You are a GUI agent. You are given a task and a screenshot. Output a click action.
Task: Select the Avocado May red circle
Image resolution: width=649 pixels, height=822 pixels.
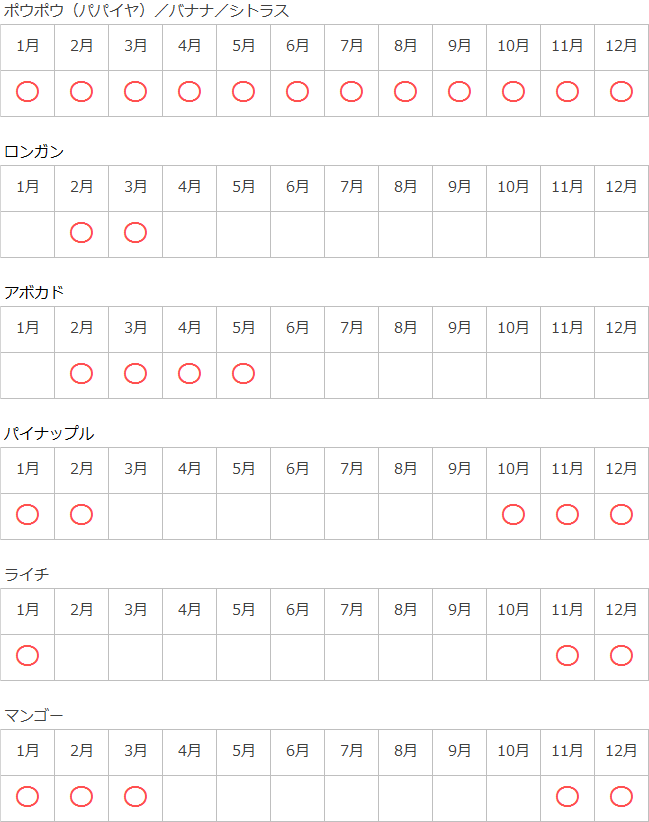tap(243, 374)
